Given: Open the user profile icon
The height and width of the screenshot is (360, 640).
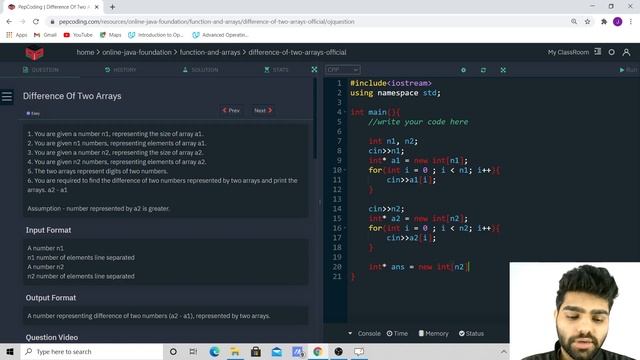Looking at the screenshot, I should (x=626, y=52).
